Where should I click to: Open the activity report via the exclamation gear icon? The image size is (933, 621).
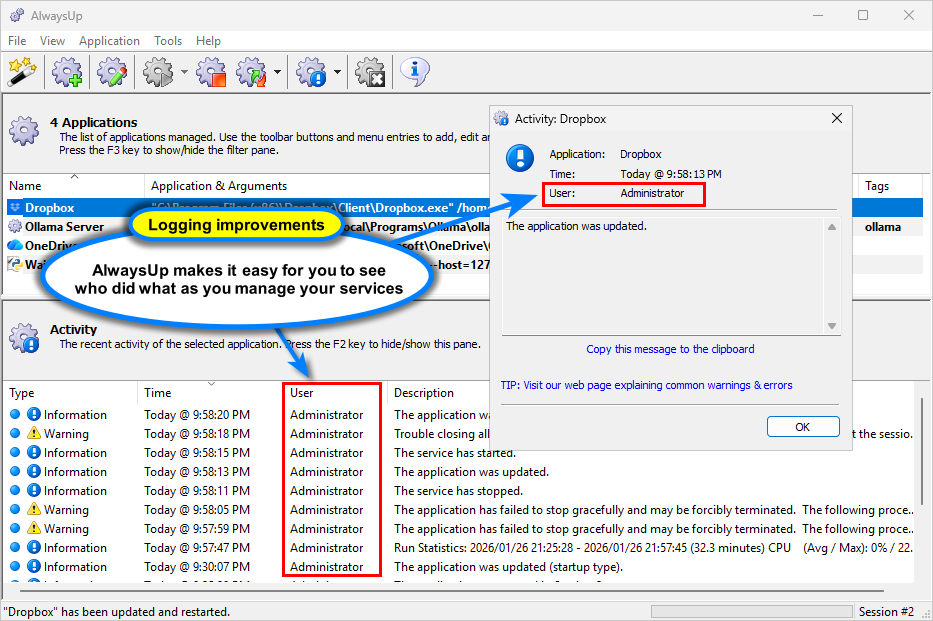pyautogui.click(x=312, y=72)
